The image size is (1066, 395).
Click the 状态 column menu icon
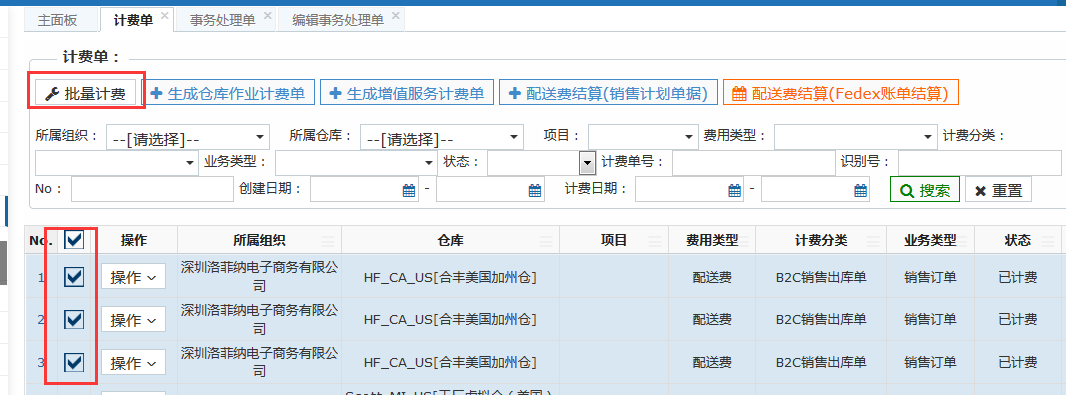(x=1048, y=241)
